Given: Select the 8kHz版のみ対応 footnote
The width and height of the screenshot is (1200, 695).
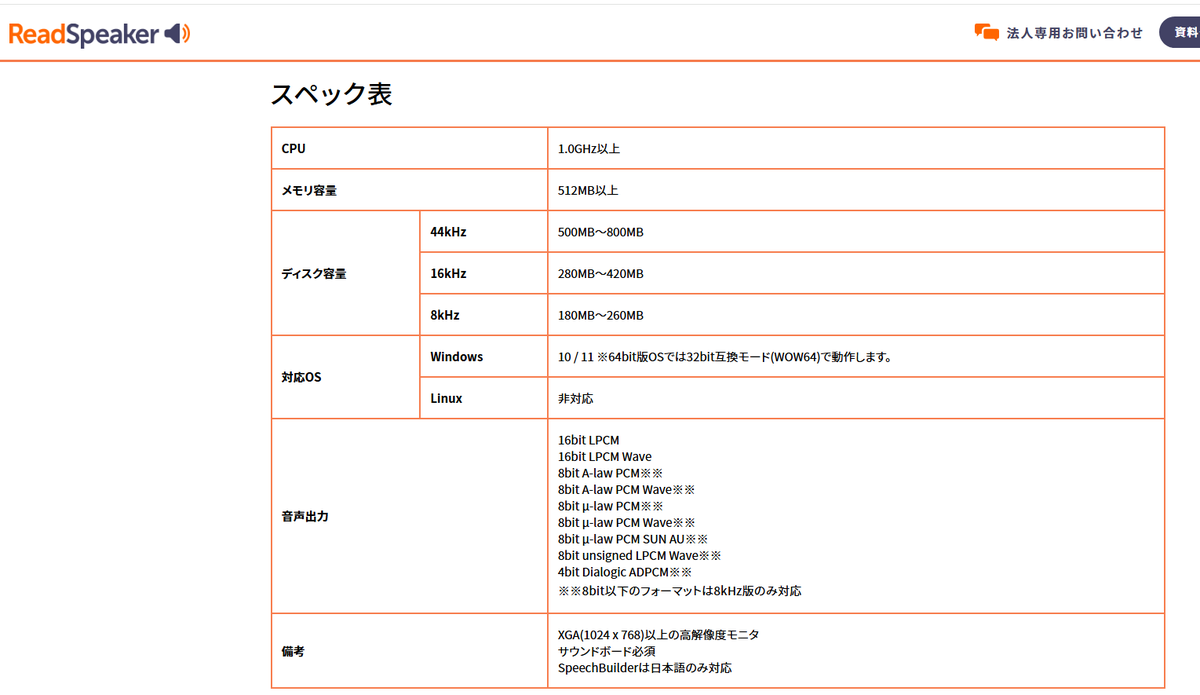Looking at the screenshot, I should [679, 591].
